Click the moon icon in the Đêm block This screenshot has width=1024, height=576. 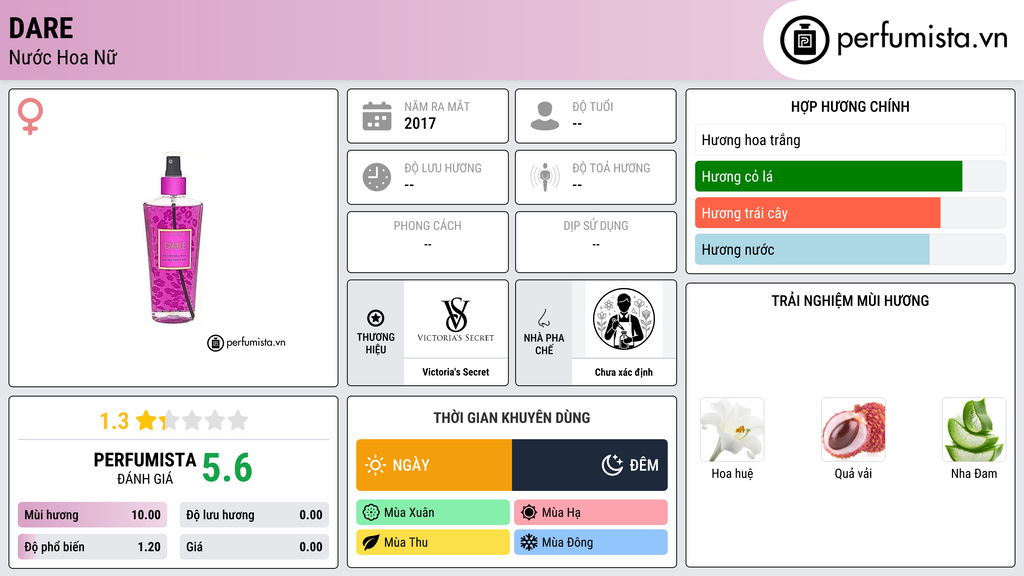(612, 465)
